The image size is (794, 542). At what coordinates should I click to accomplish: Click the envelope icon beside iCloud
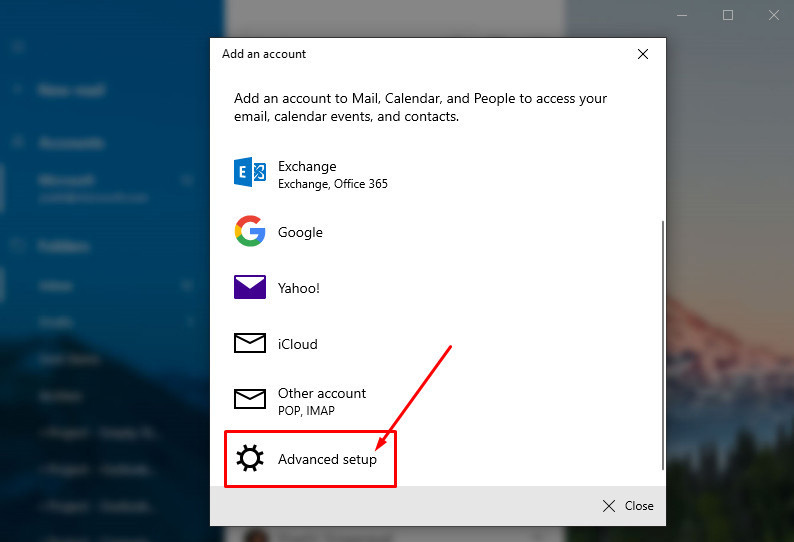(249, 344)
